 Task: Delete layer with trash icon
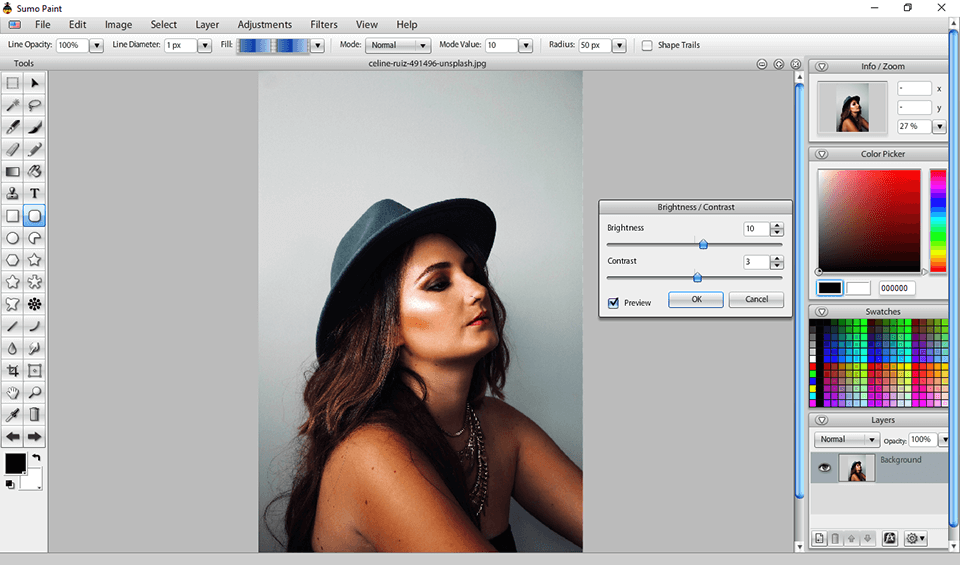(x=835, y=538)
